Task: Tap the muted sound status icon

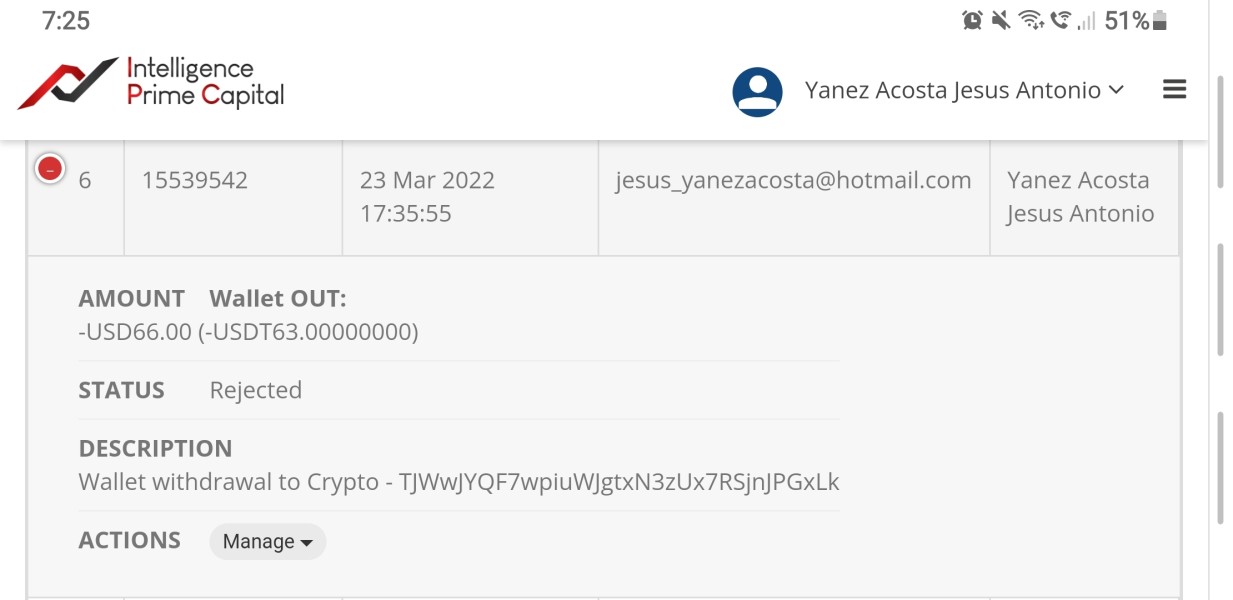Action: click(1000, 20)
